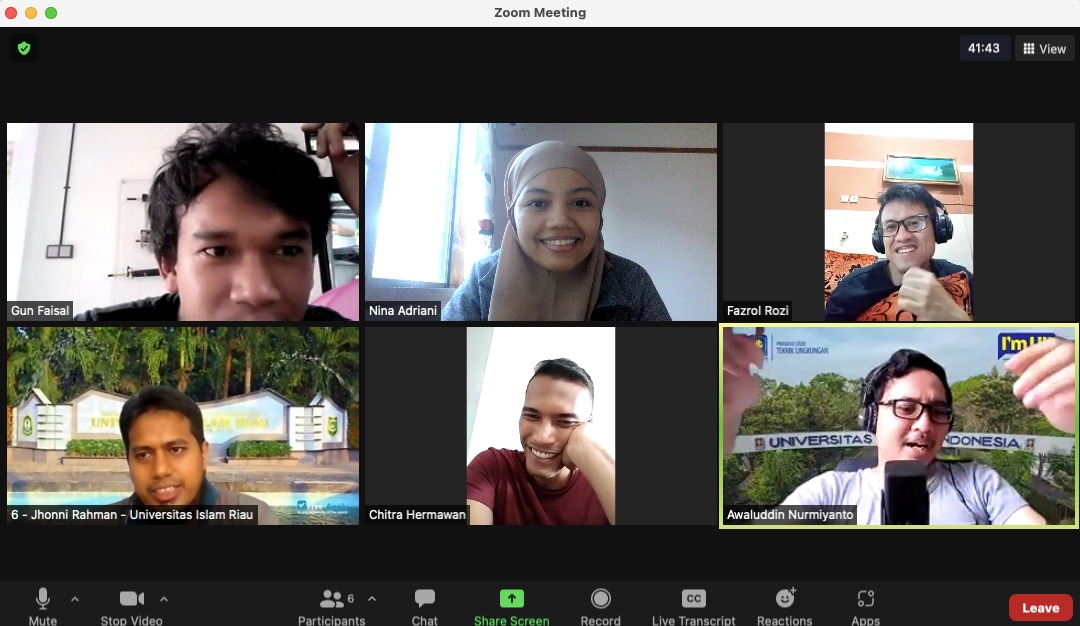
Task: Click the green Share Screen icon
Action: (512, 599)
